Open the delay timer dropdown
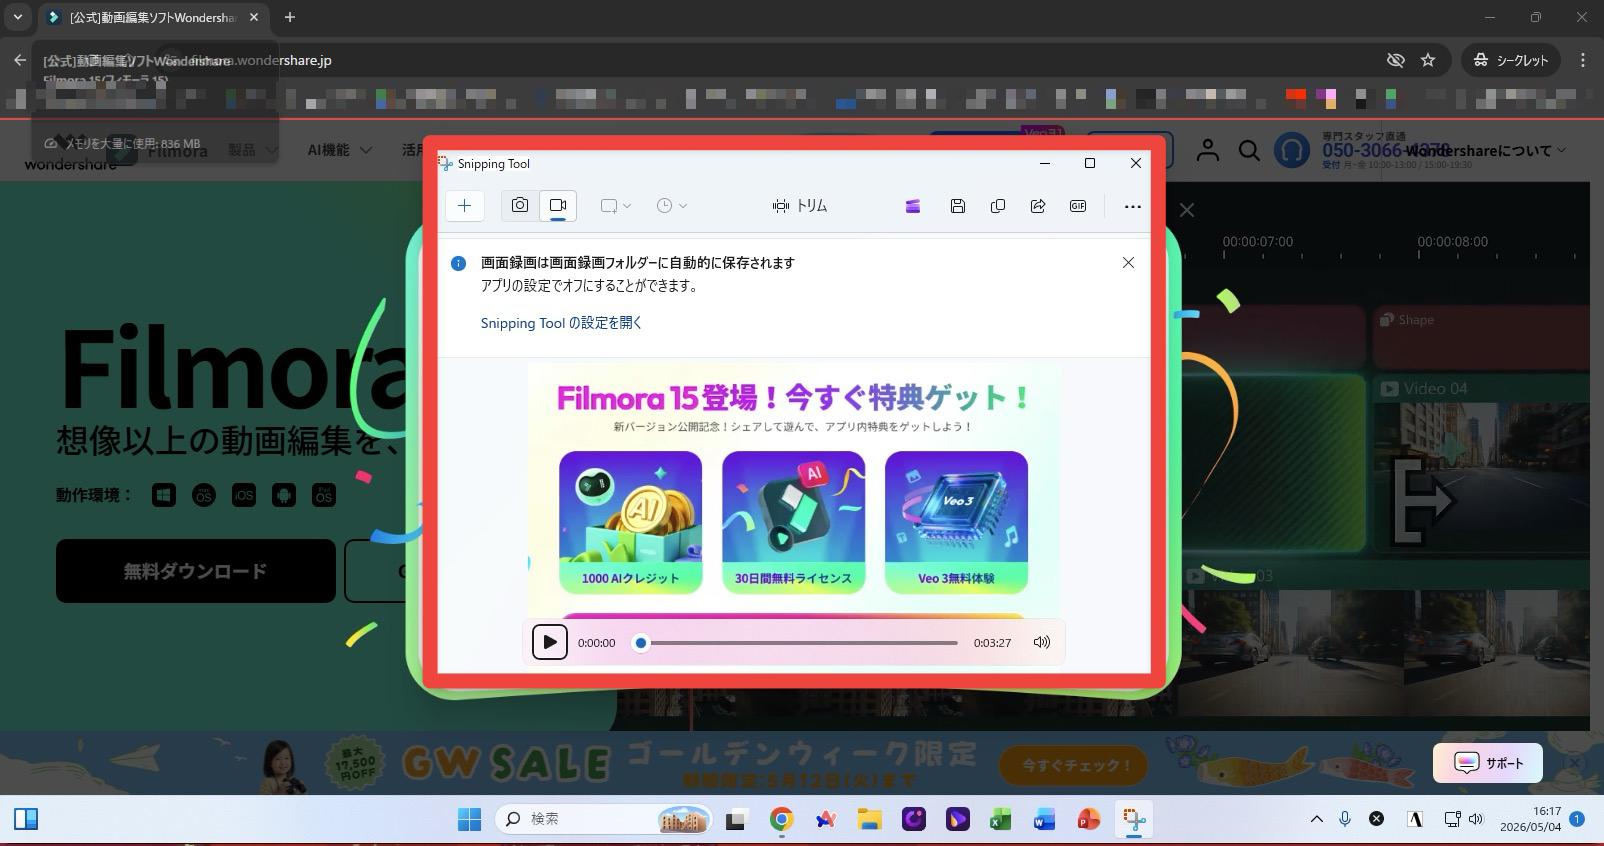The height and width of the screenshot is (846, 1604). click(x=671, y=206)
